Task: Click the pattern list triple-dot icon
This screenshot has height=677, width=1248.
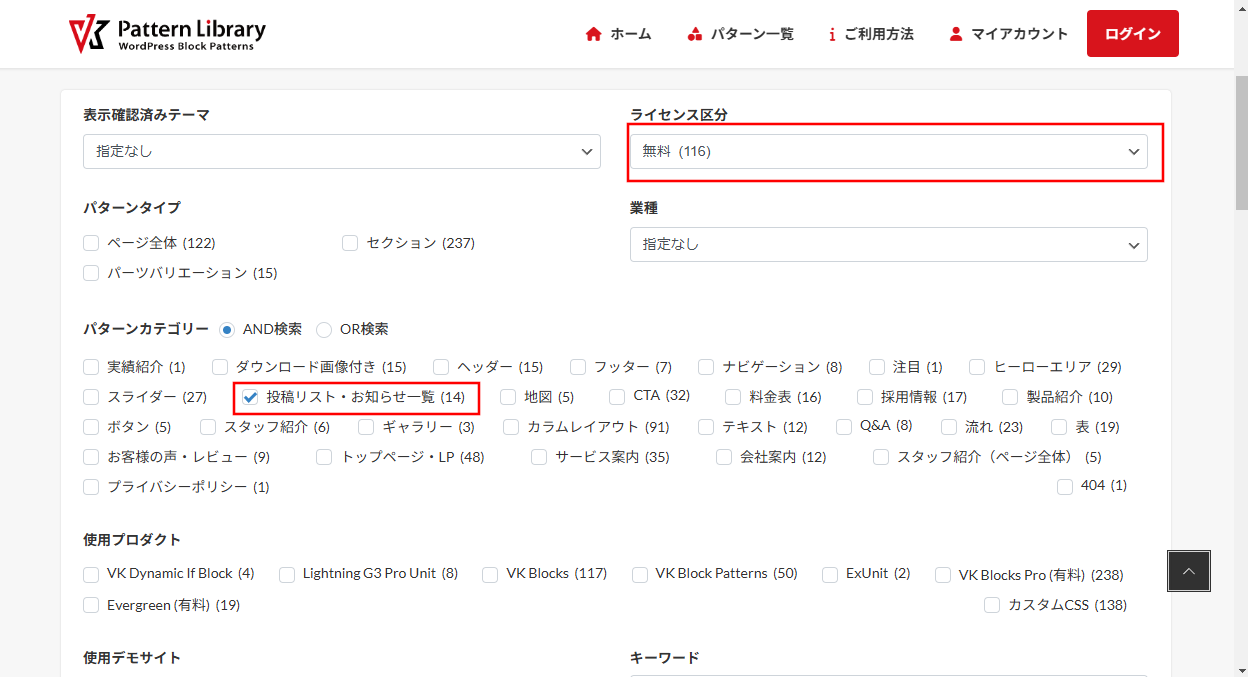Action: click(695, 34)
